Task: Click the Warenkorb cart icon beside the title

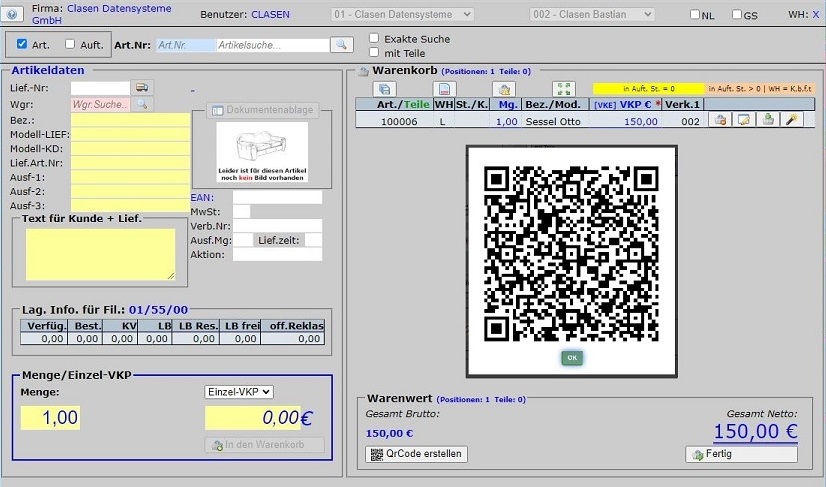Action: click(x=364, y=72)
